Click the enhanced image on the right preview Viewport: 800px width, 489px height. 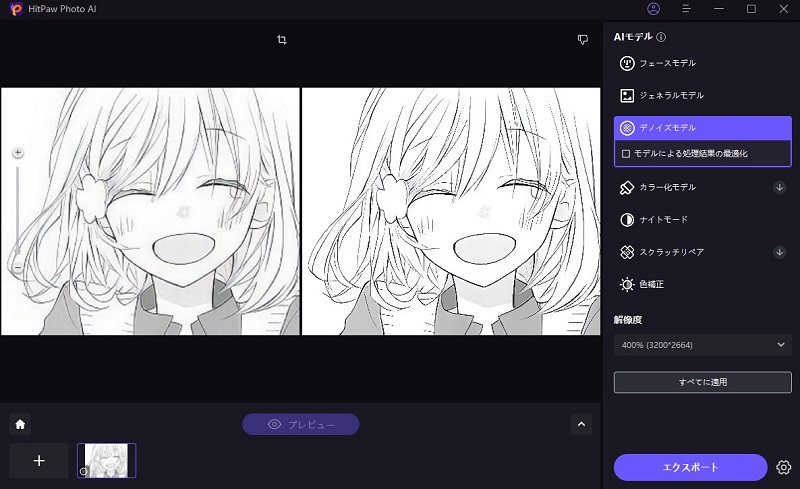tap(451, 211)
